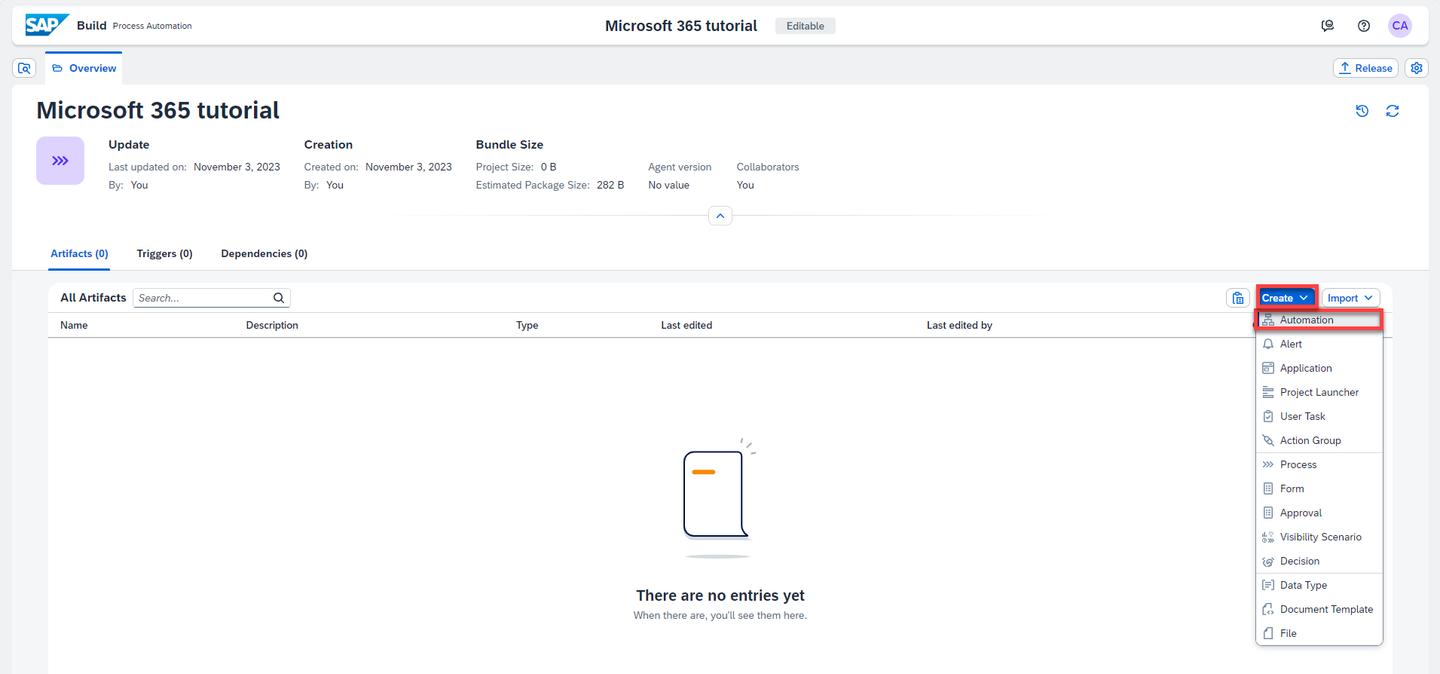Choose Automation from the Create menu

click(1319, 320)
